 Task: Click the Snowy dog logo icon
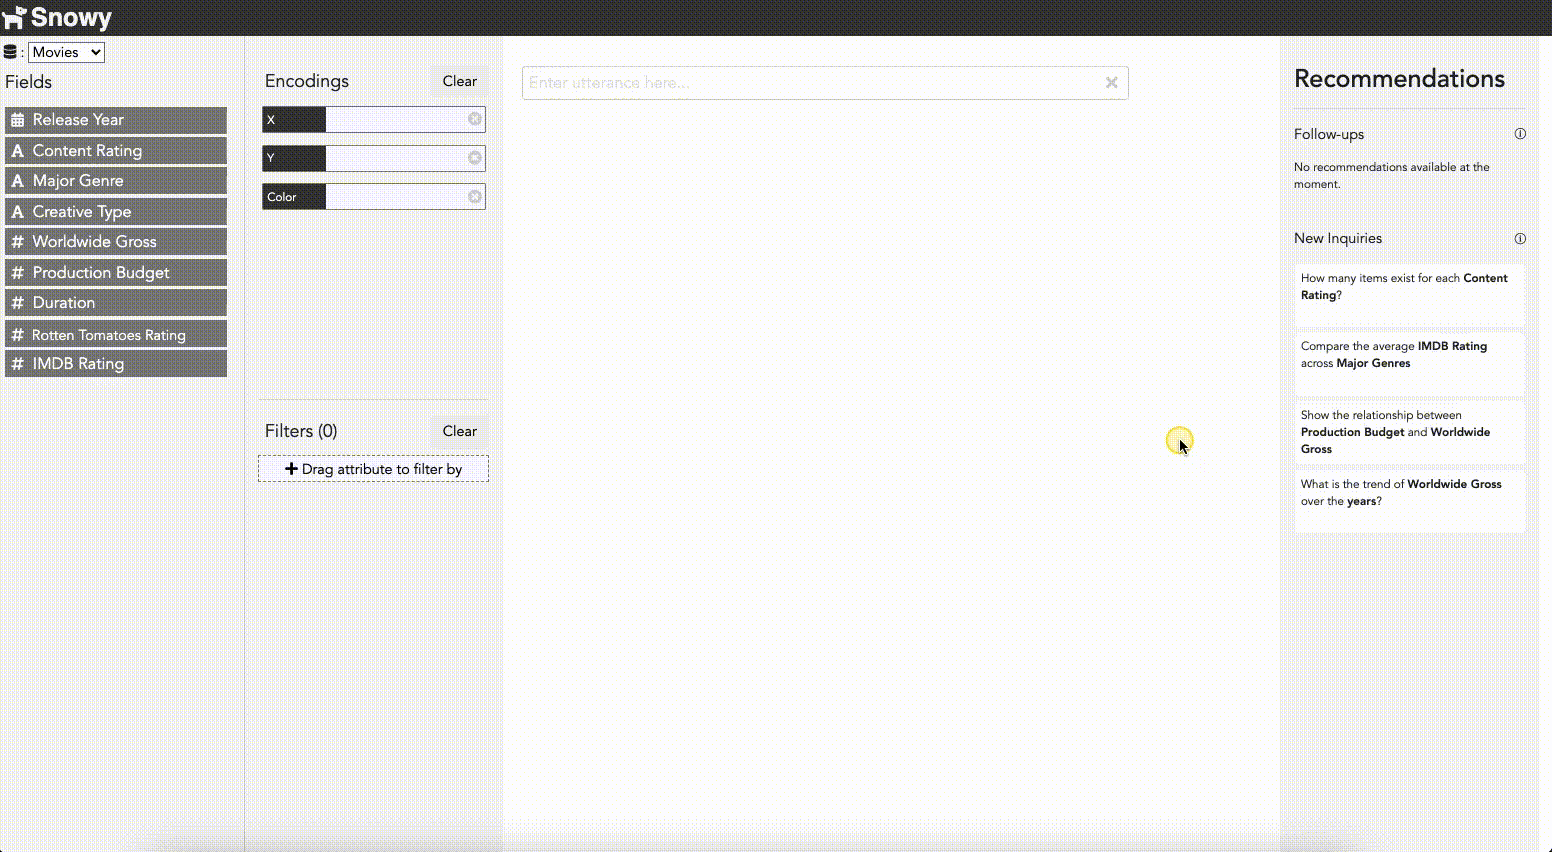(x=14, y=18)
